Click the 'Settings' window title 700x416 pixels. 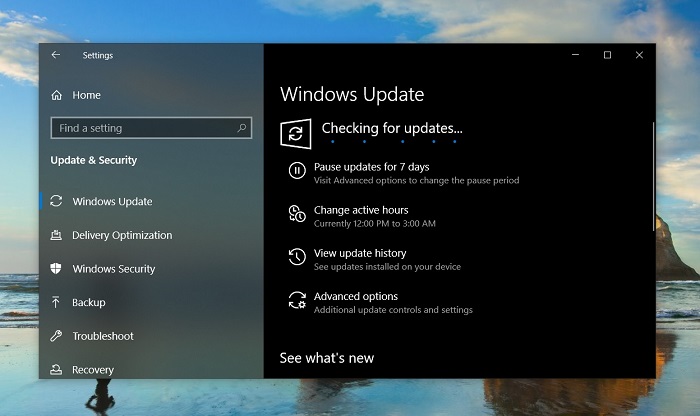click(x=98, y=55)
